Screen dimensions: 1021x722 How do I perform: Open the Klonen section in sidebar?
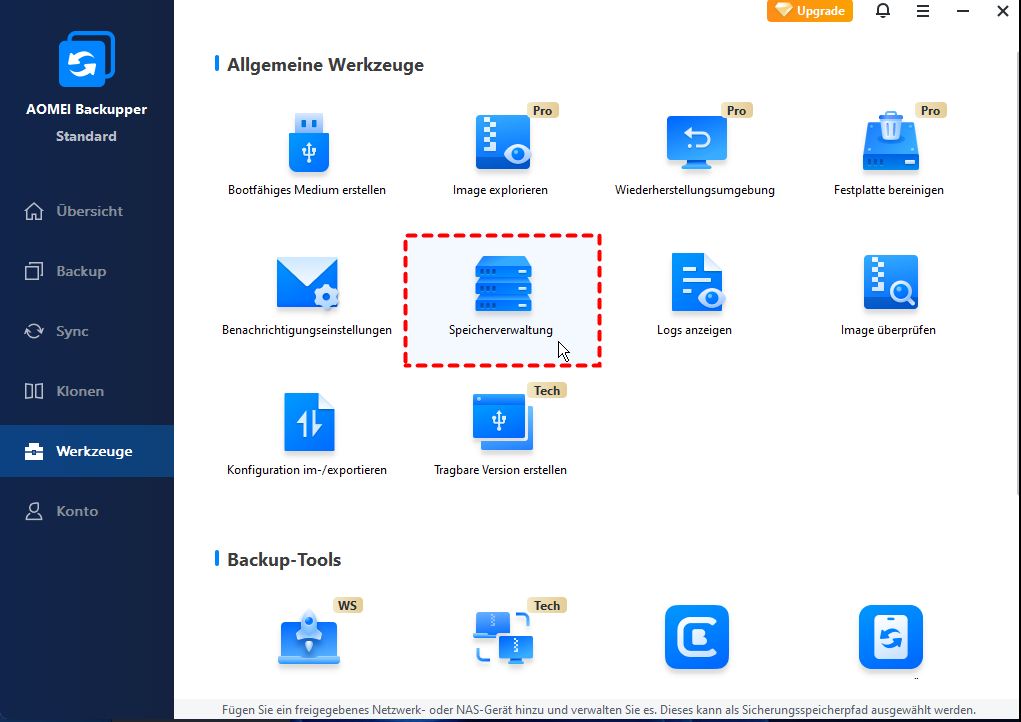(87, 391)
